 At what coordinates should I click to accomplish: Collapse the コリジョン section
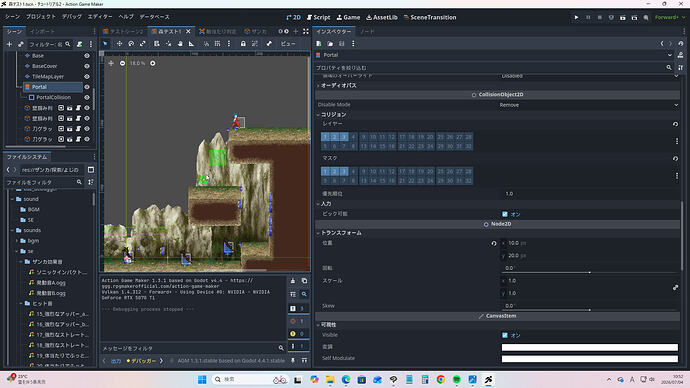click(333, 114)
